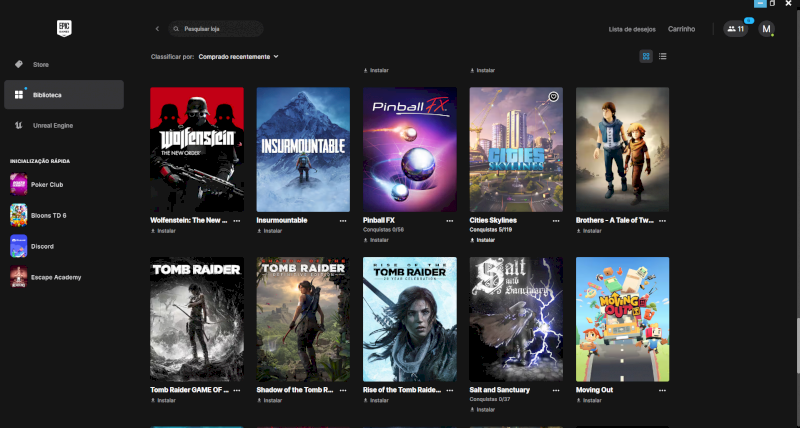800x428 pixels.
Task: Open the three-dot menu for Moving Out
Action: [663, 389]
